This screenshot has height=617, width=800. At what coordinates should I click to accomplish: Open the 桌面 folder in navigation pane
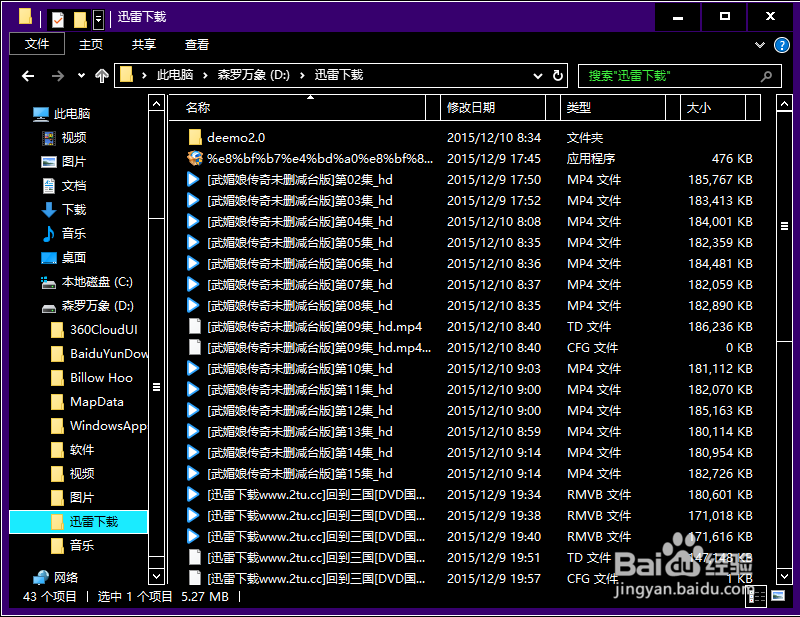tap(64, 257)
